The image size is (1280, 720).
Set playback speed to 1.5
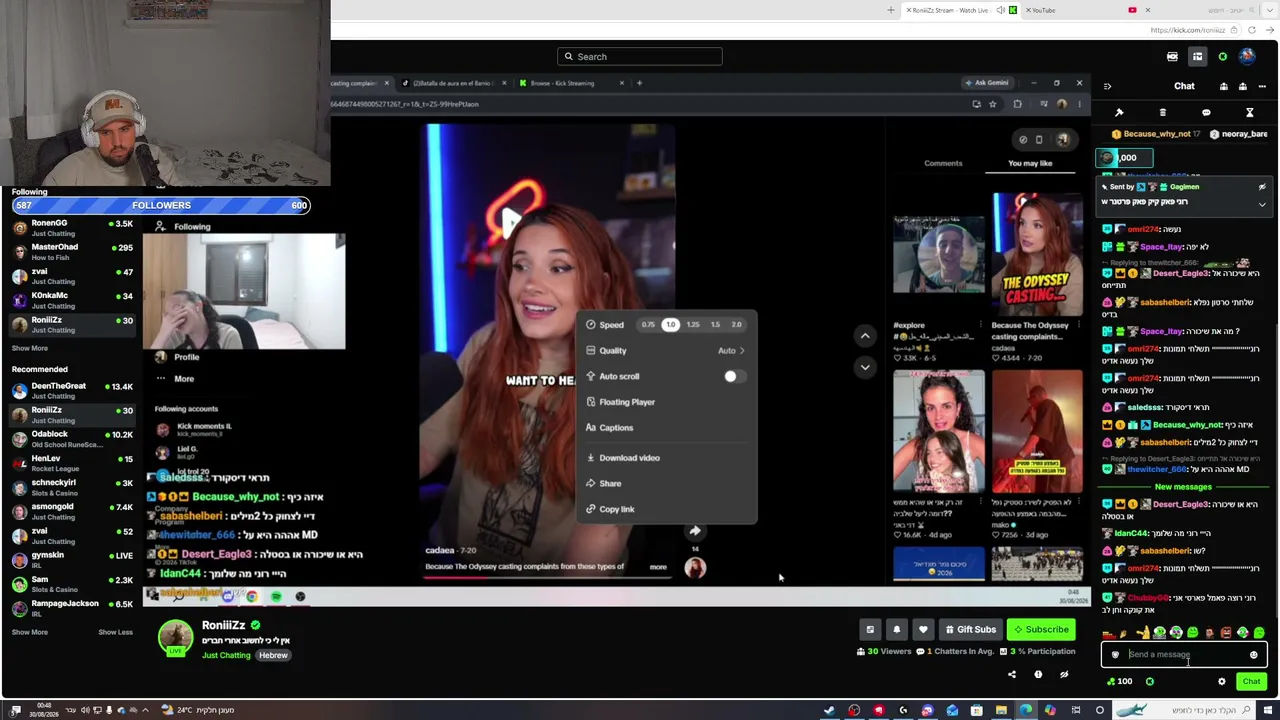click(715, 324)
